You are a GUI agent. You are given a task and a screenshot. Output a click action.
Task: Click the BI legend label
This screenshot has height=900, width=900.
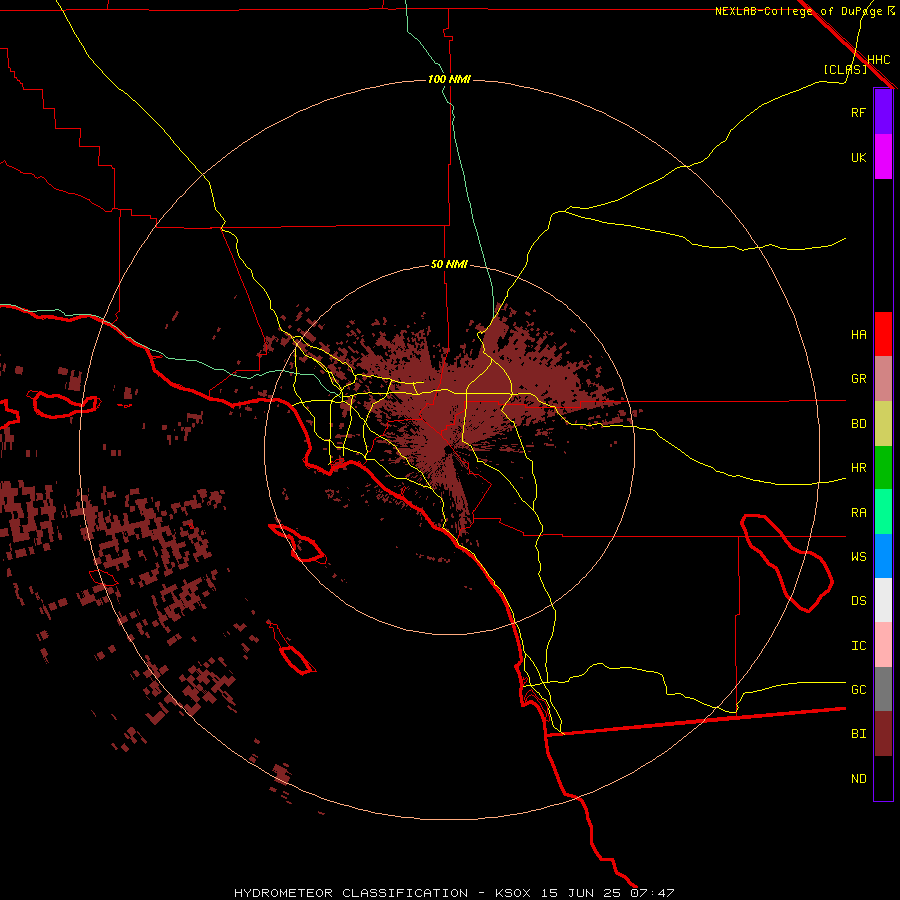tap(858, 734)
